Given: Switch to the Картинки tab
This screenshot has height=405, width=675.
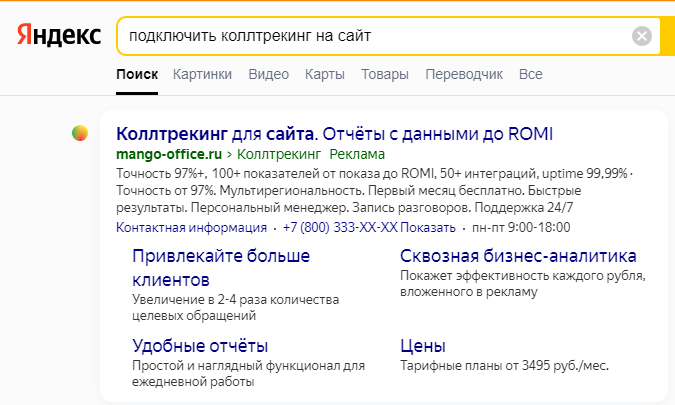Looking at the screenshot, I should coord(202,74).
